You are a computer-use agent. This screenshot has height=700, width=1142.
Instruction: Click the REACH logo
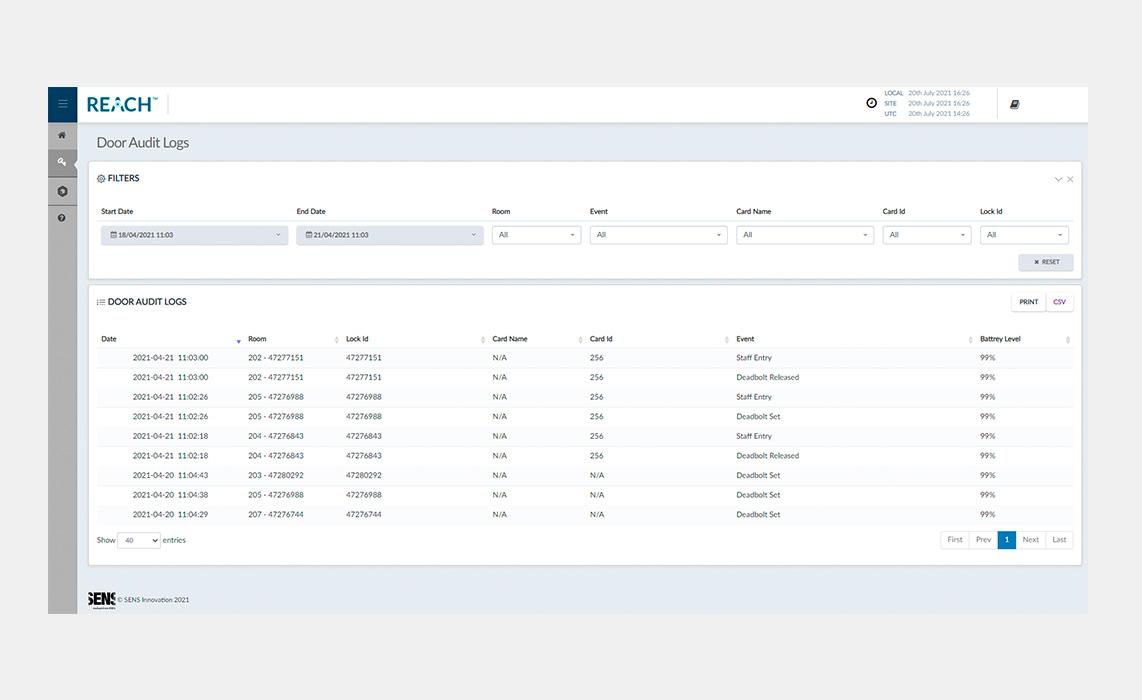[122, 105]
